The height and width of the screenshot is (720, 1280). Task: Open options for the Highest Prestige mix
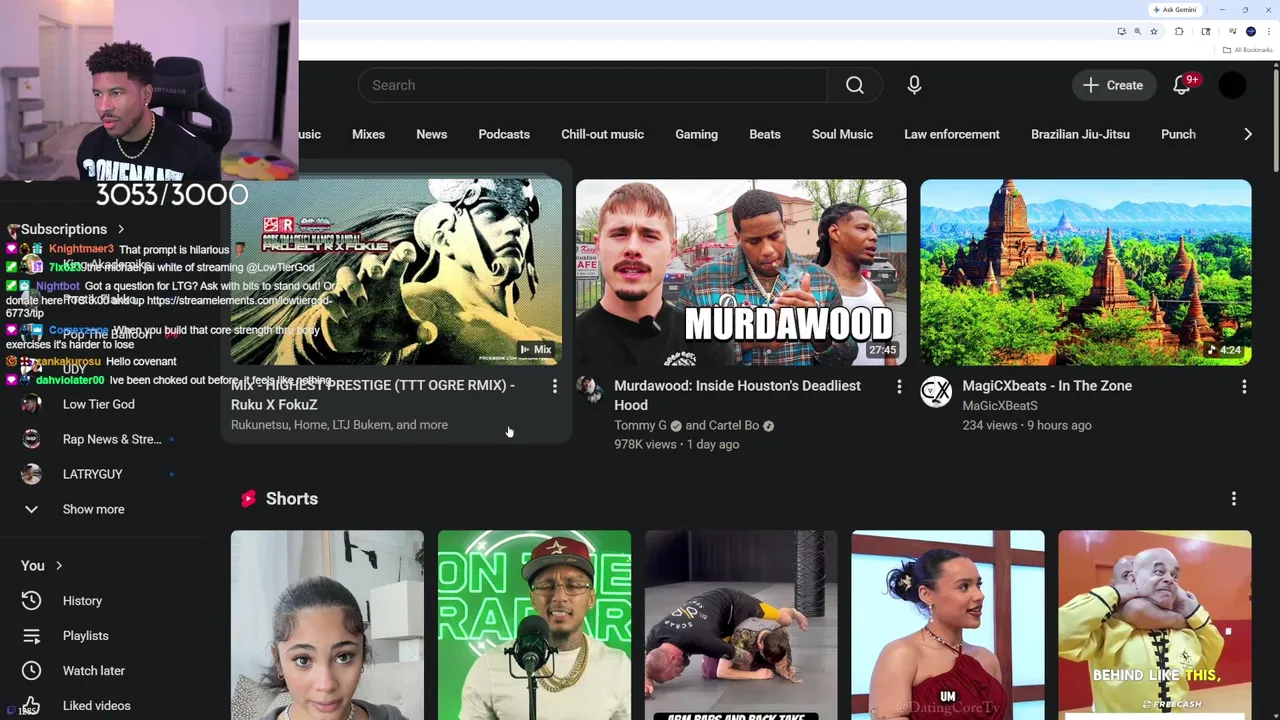555,386
